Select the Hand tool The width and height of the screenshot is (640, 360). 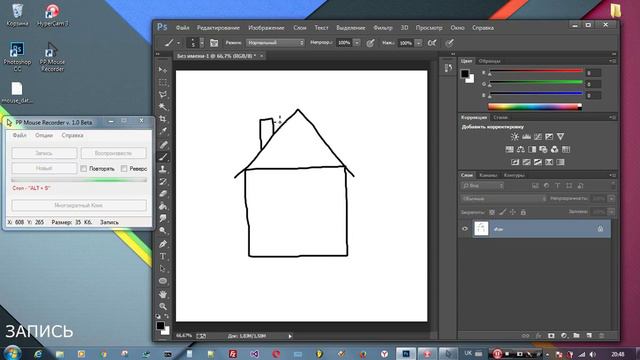[x=163, y=294]
